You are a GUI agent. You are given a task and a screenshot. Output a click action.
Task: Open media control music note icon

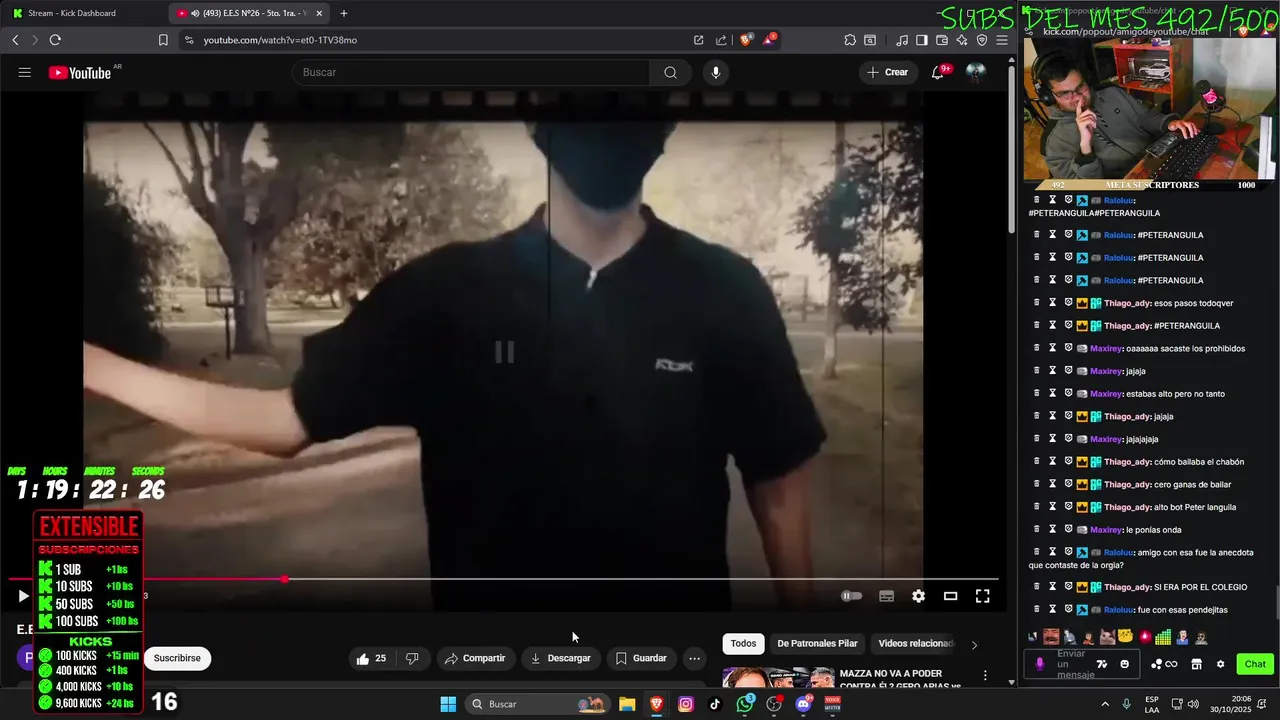pos(903,40)
